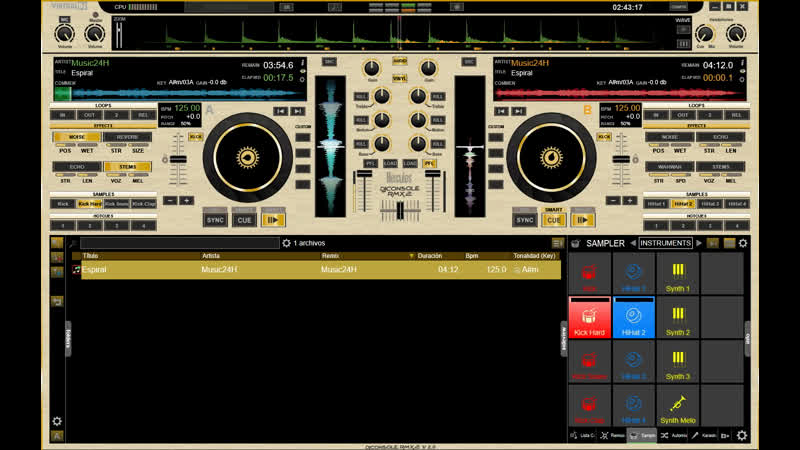800x450 pixels.
Task: Jump to next track on deck A
Action: [297, 111]
